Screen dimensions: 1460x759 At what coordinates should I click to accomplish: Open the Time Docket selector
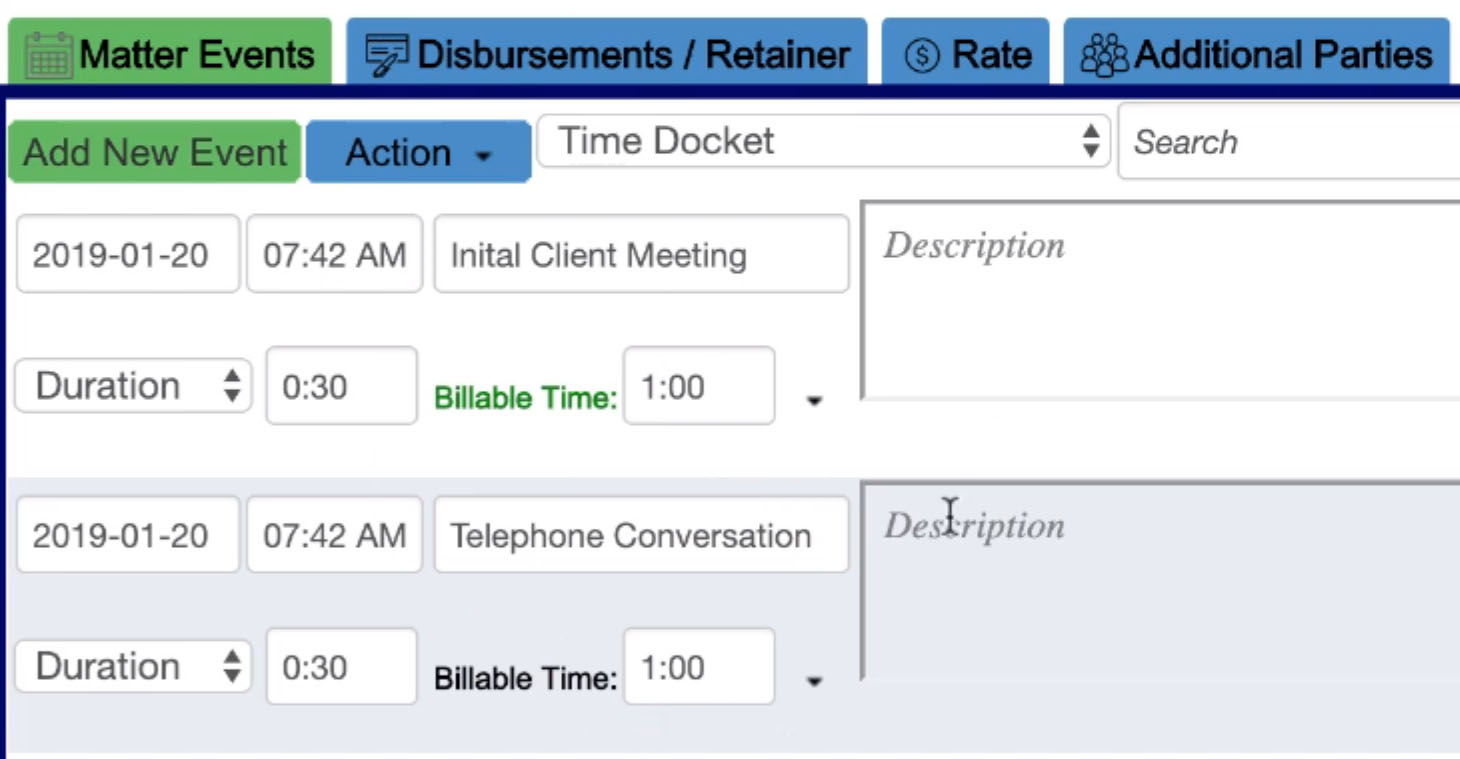tap(823, 141)
